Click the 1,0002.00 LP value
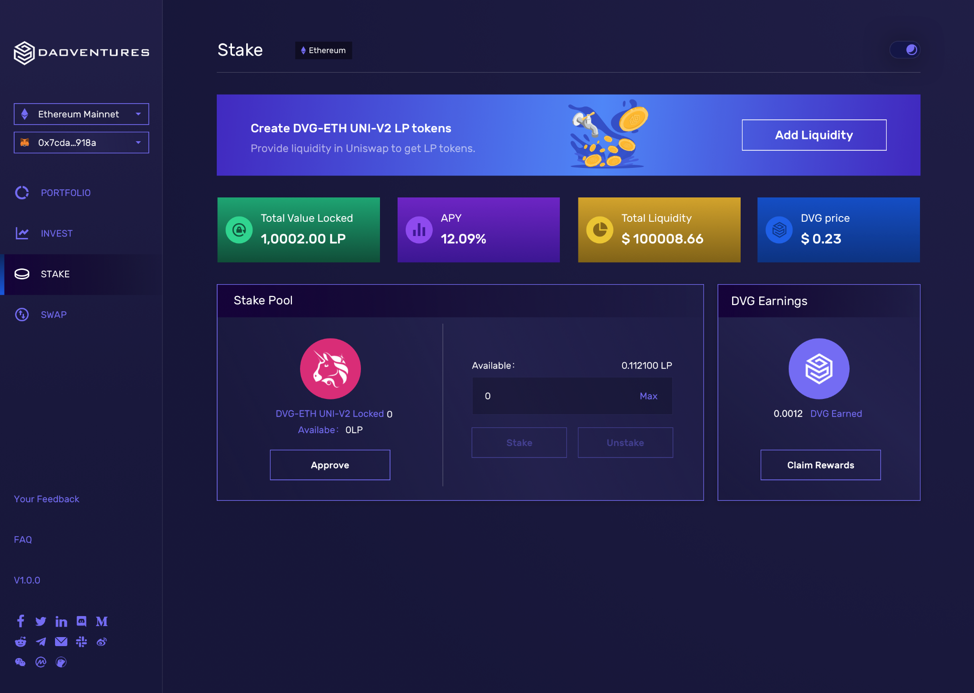Image resolution: width=974 pixels, height=693 pixels. point(303,239)
